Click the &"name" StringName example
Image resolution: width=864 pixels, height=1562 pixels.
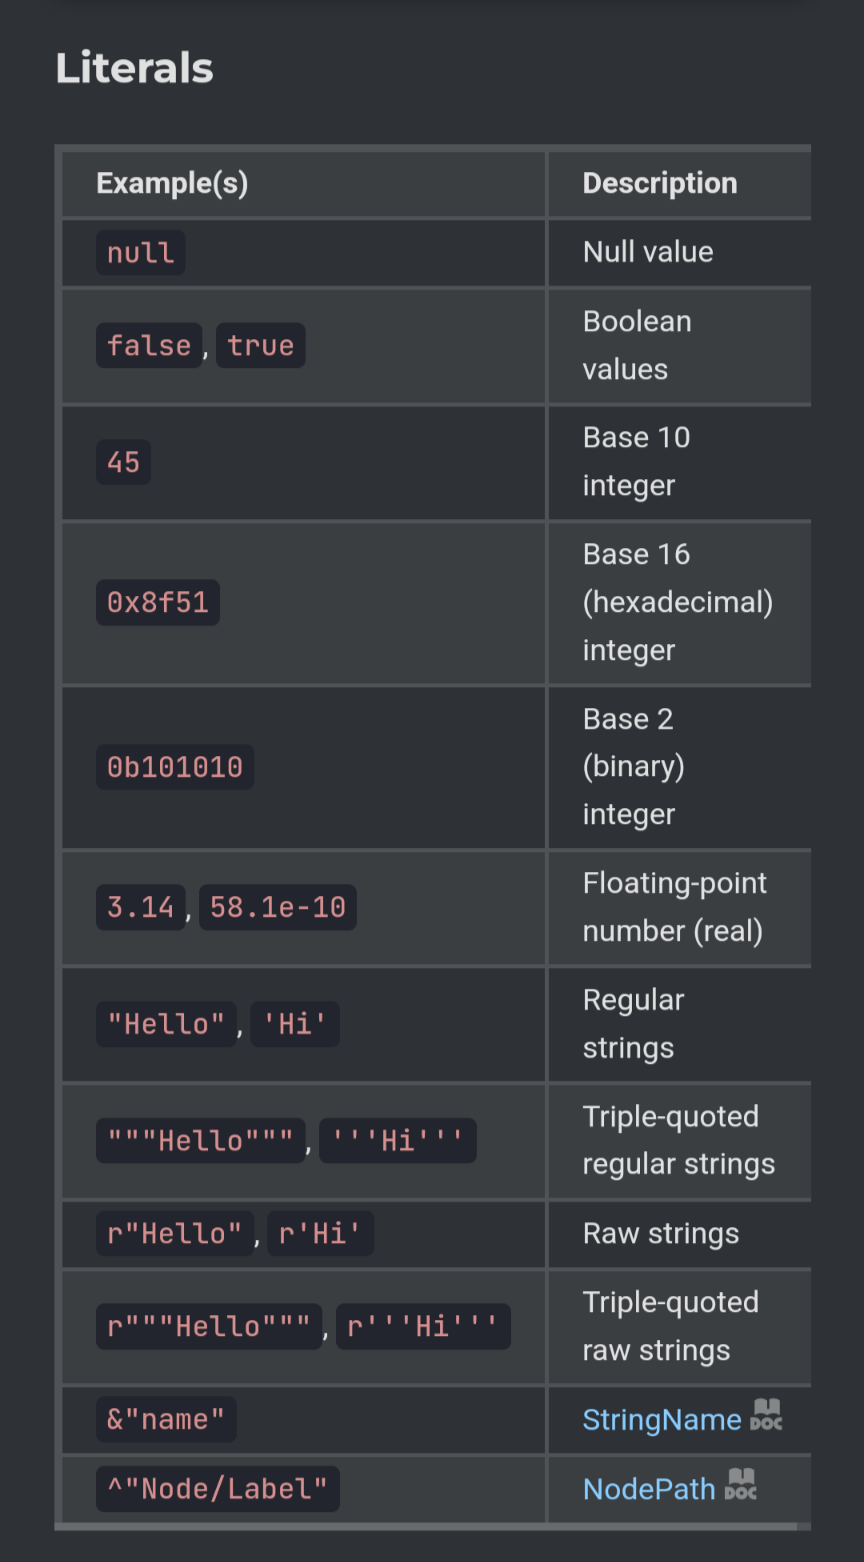(x=166, y=1419)
